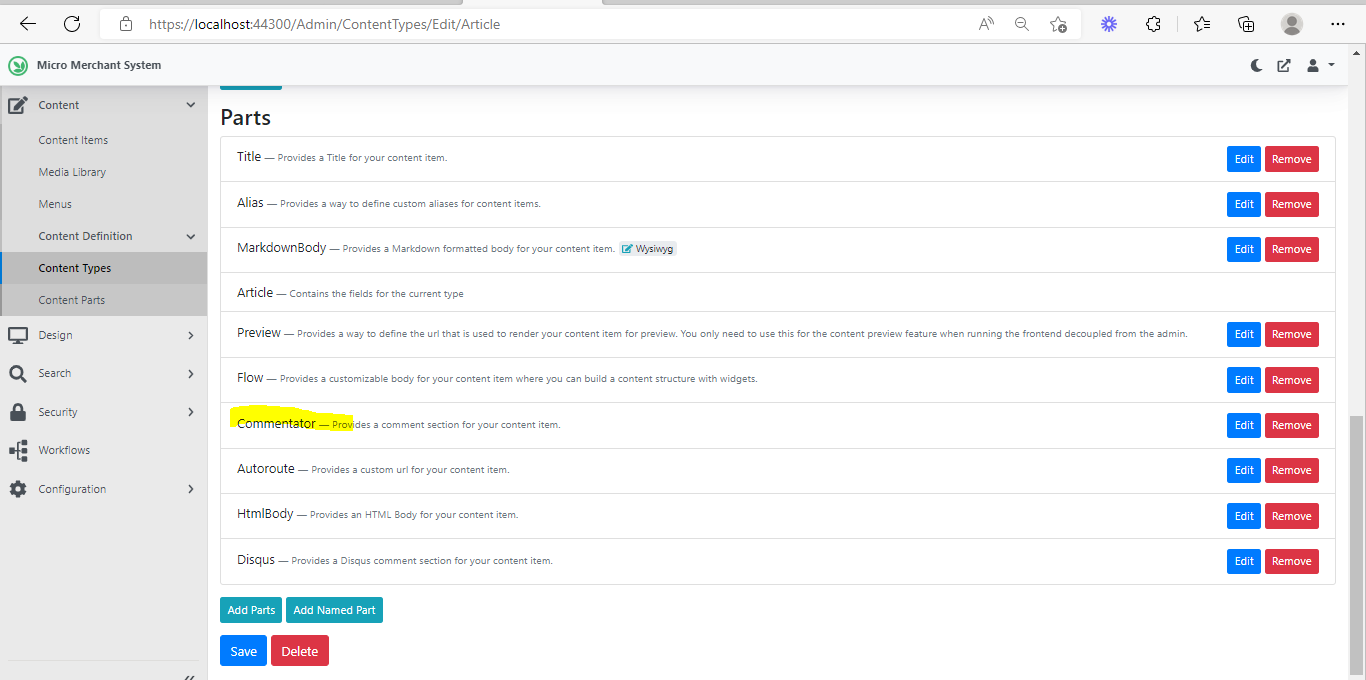The height and width of the screenshot is (680, 1366).
Task: Collapse the Content menu chevron
Action: 190,104
